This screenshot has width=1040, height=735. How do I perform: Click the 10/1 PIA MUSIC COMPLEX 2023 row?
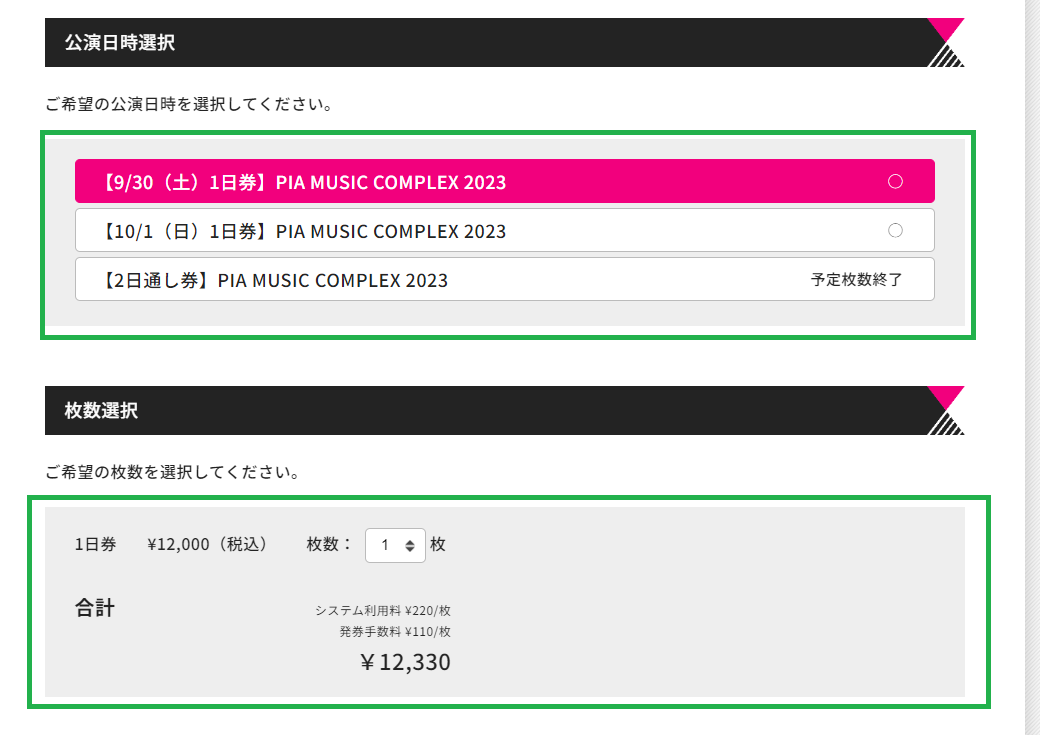400,230
